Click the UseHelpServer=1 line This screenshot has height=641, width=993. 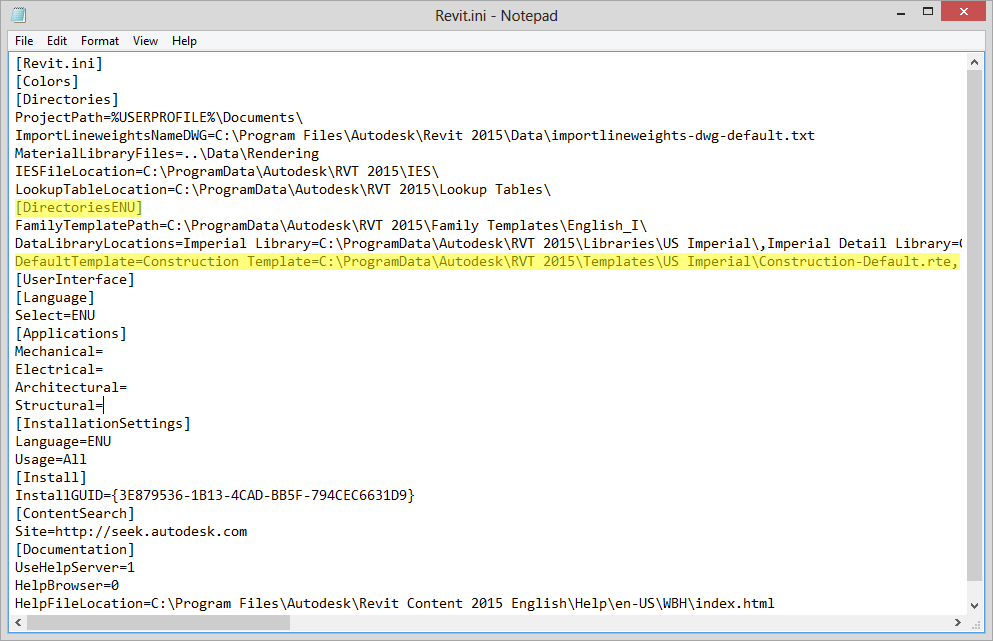(75, 568)
